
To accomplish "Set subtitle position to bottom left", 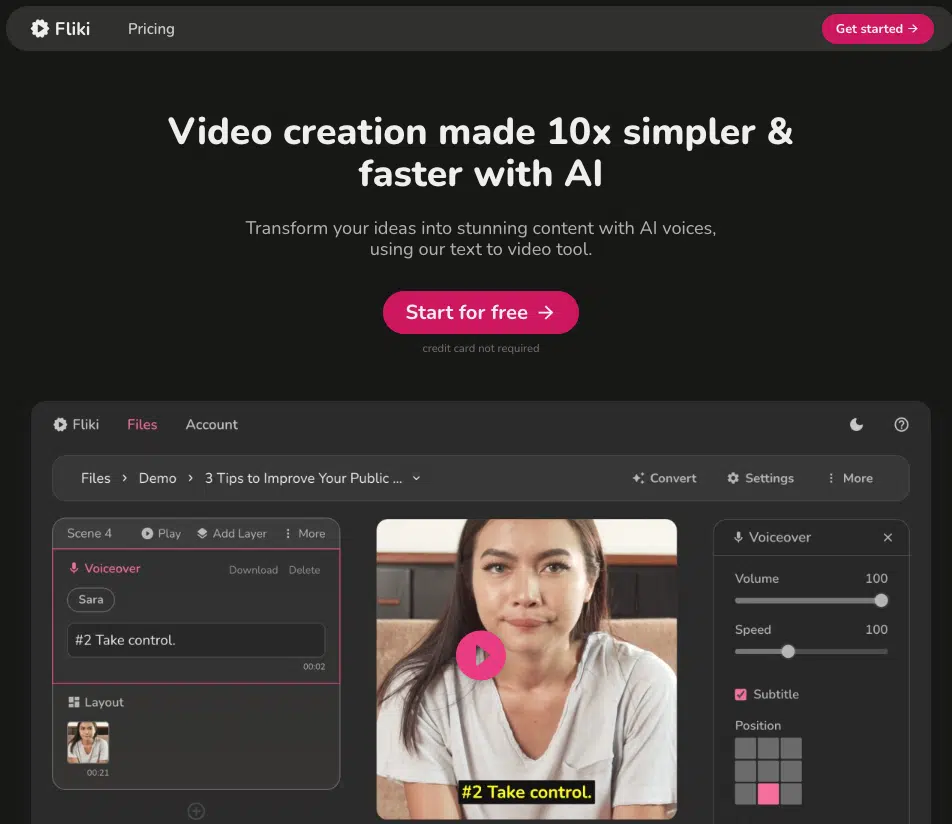I will (746, 794).
